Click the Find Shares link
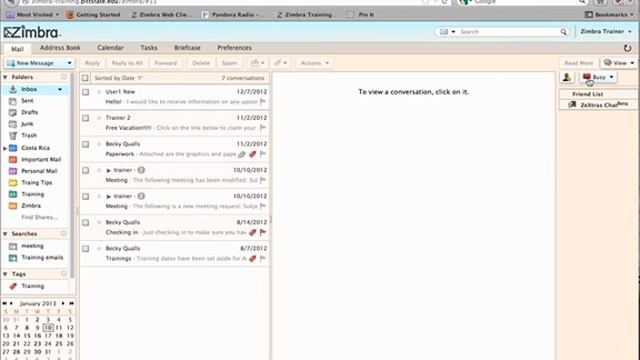This screenshot has height=360, width=640. [x=40, y=217]
